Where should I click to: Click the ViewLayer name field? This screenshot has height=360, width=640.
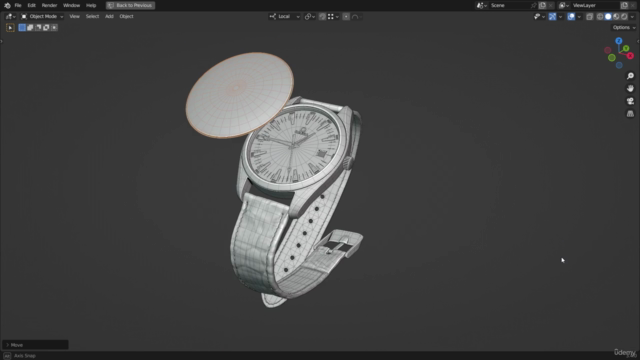595,5
